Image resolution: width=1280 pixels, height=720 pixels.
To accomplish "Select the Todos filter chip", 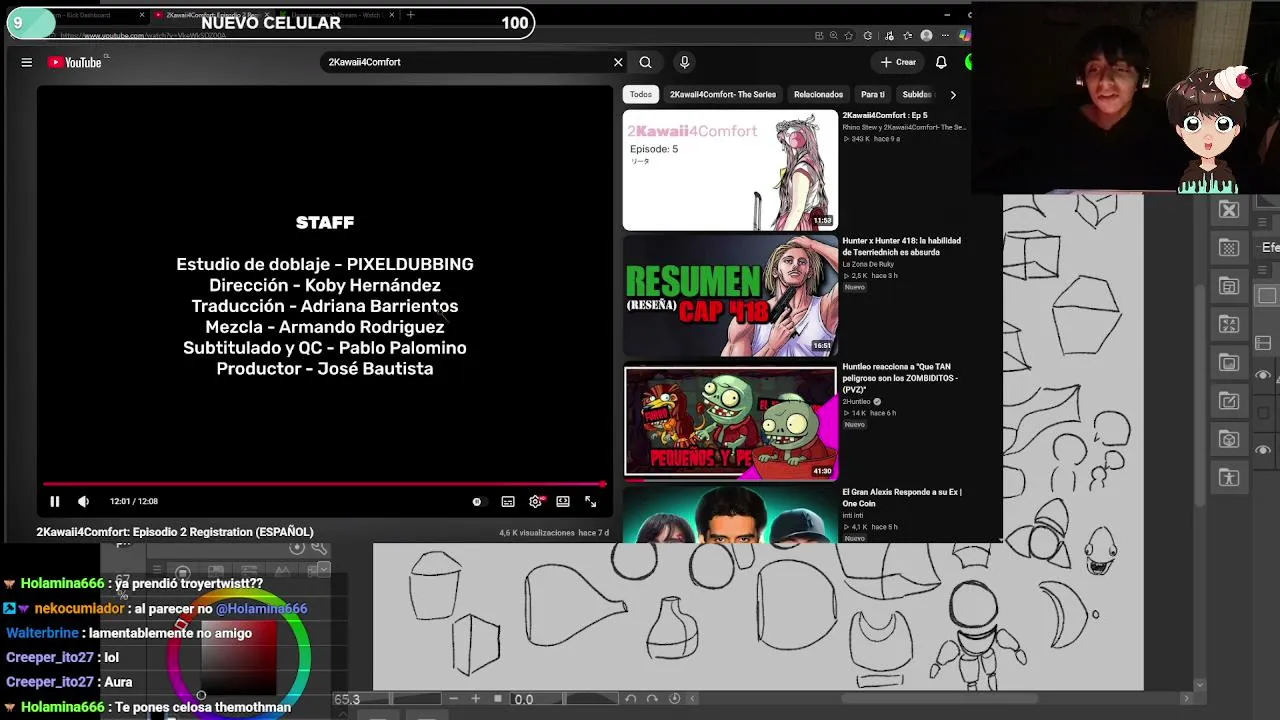I will click(641, 94).
